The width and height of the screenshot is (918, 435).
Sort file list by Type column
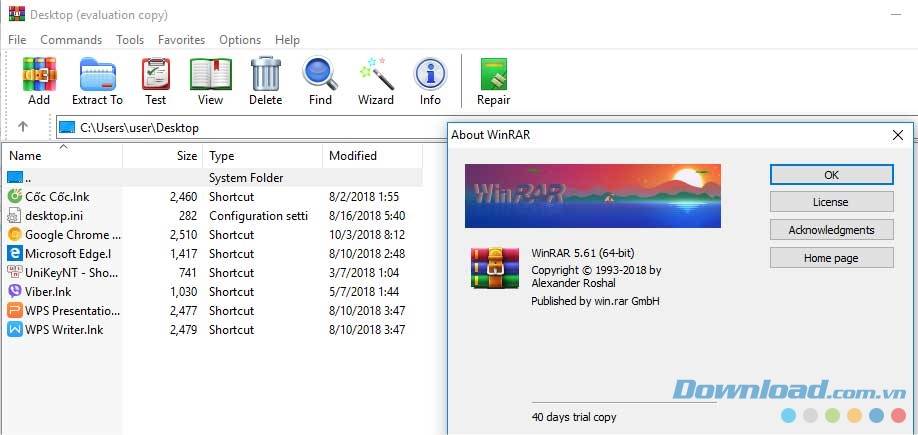point(263,156)
